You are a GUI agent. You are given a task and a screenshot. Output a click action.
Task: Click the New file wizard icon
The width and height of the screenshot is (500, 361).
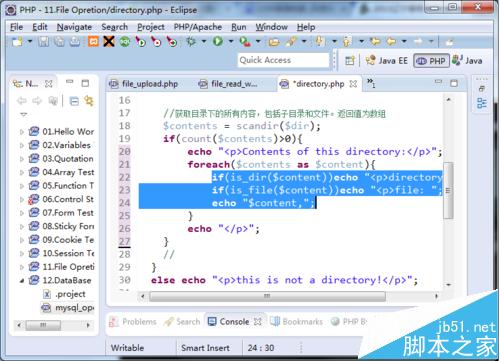tap(17, 42)
